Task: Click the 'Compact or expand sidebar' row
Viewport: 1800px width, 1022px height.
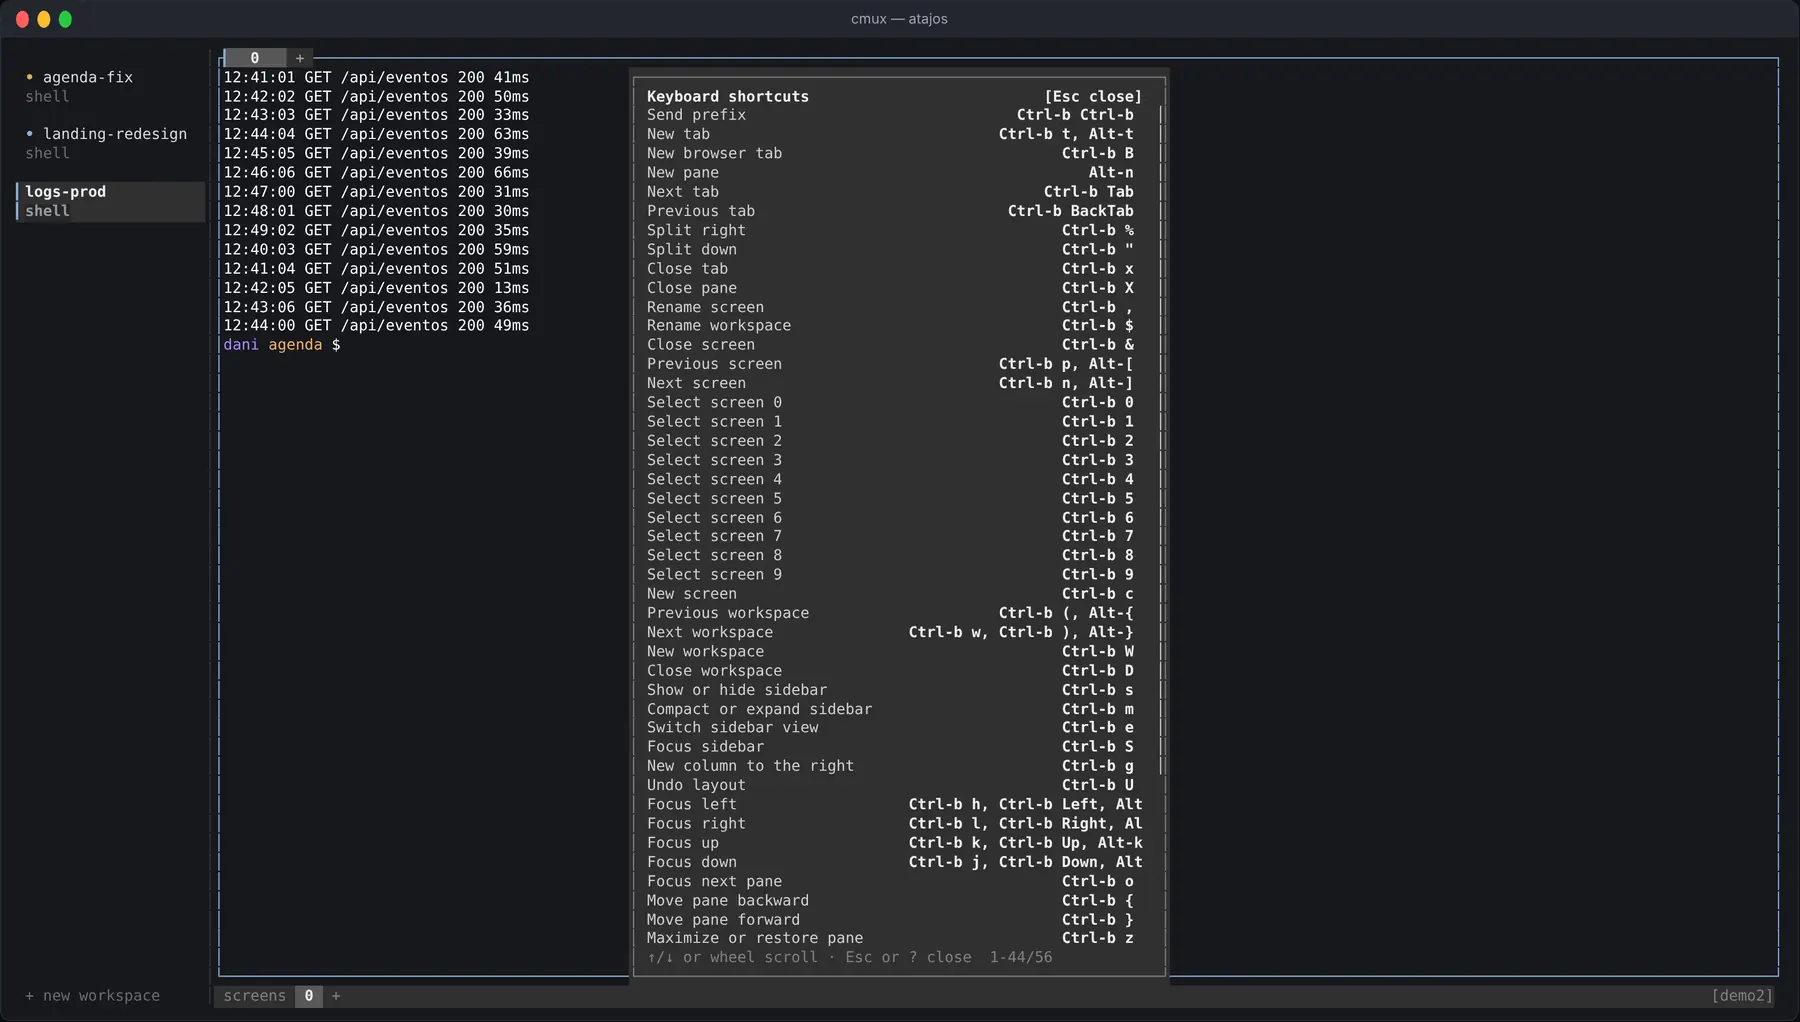Action: click(x=890, y=709)
